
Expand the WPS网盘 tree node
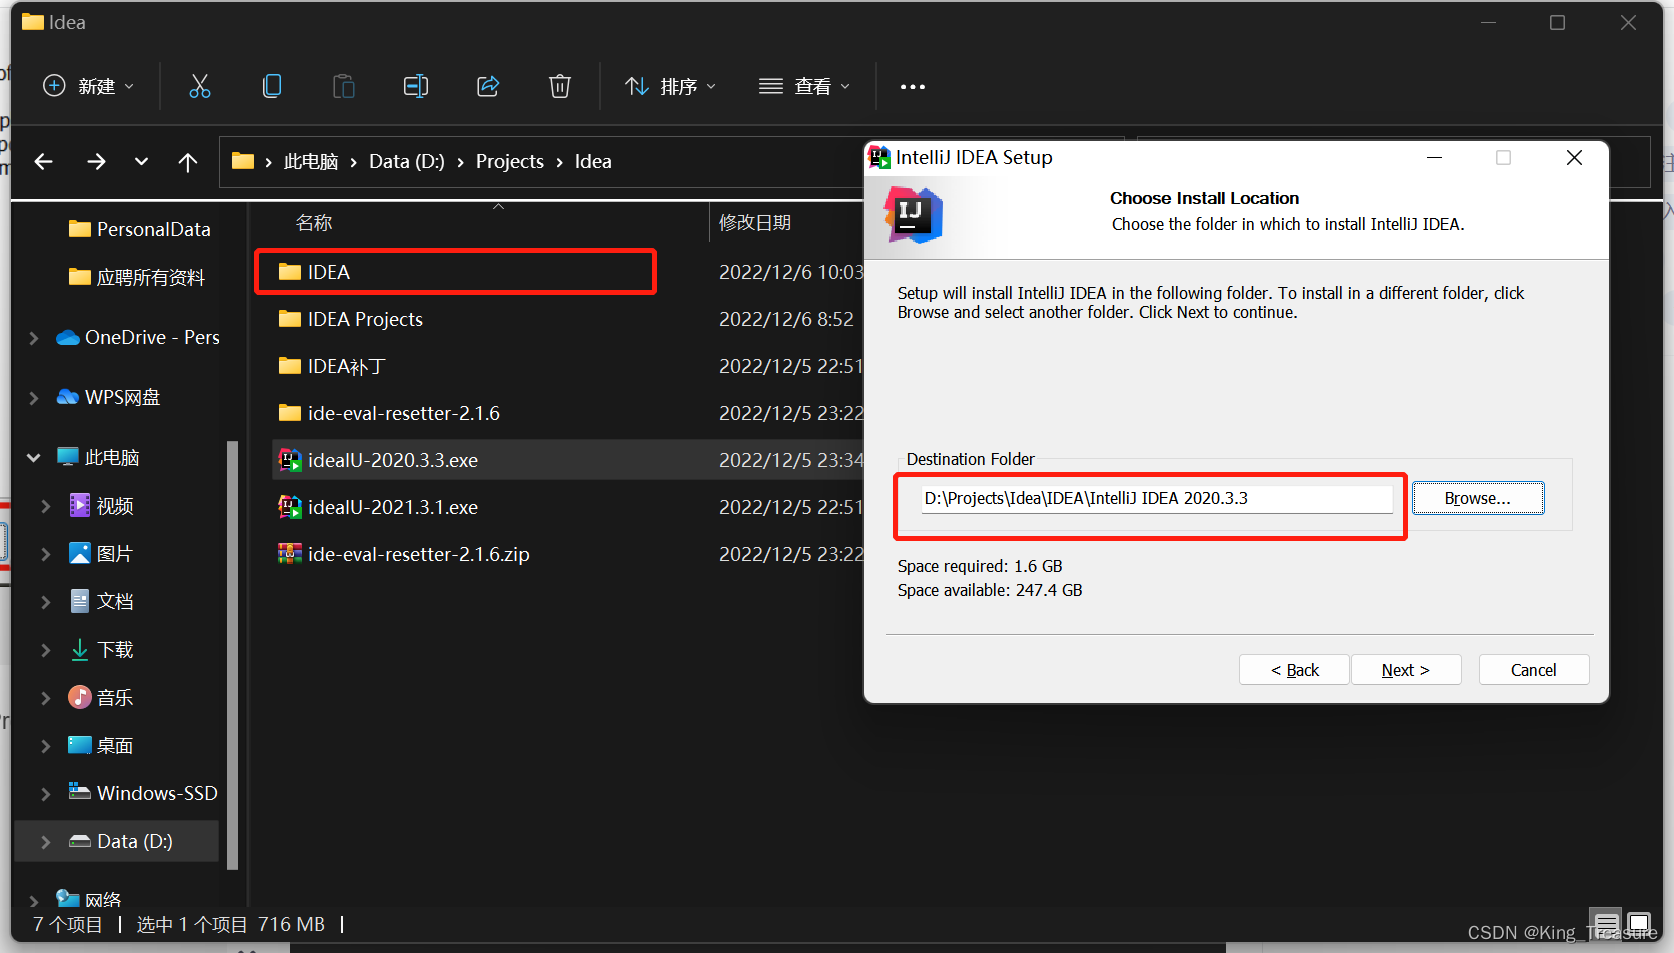click(34, 398)
